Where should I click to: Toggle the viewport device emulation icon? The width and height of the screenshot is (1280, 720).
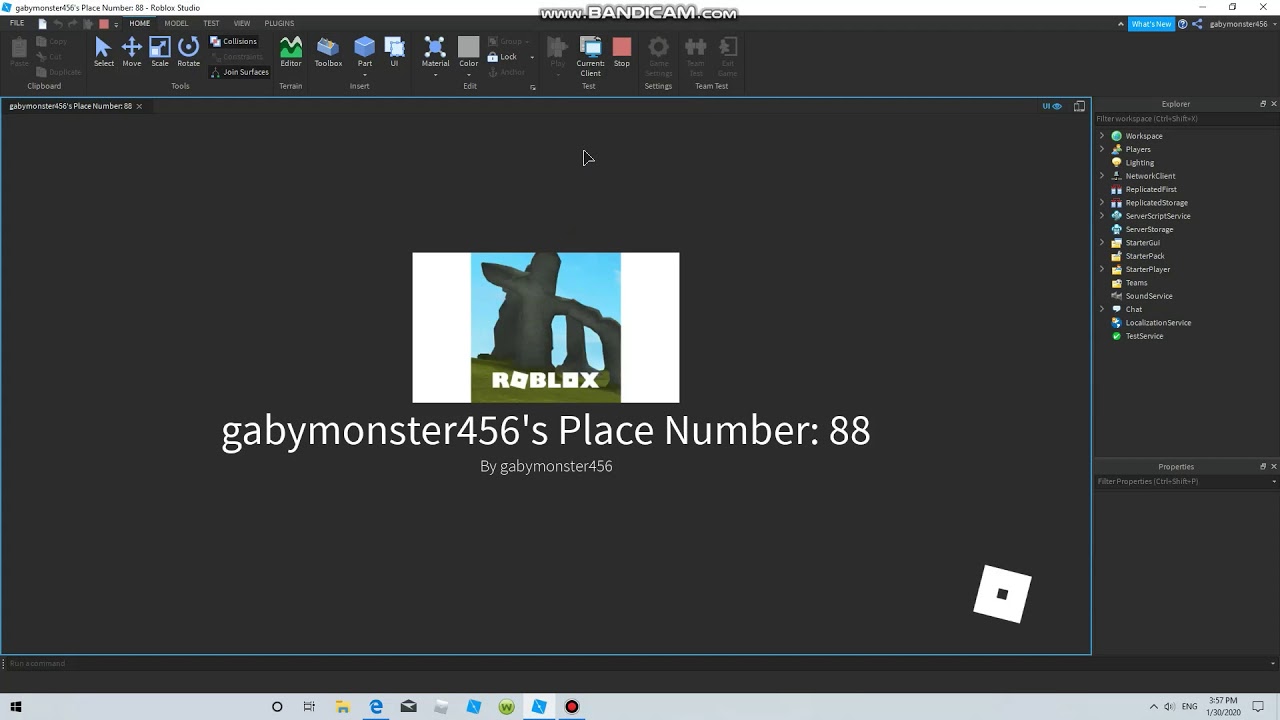(1079, 106)
